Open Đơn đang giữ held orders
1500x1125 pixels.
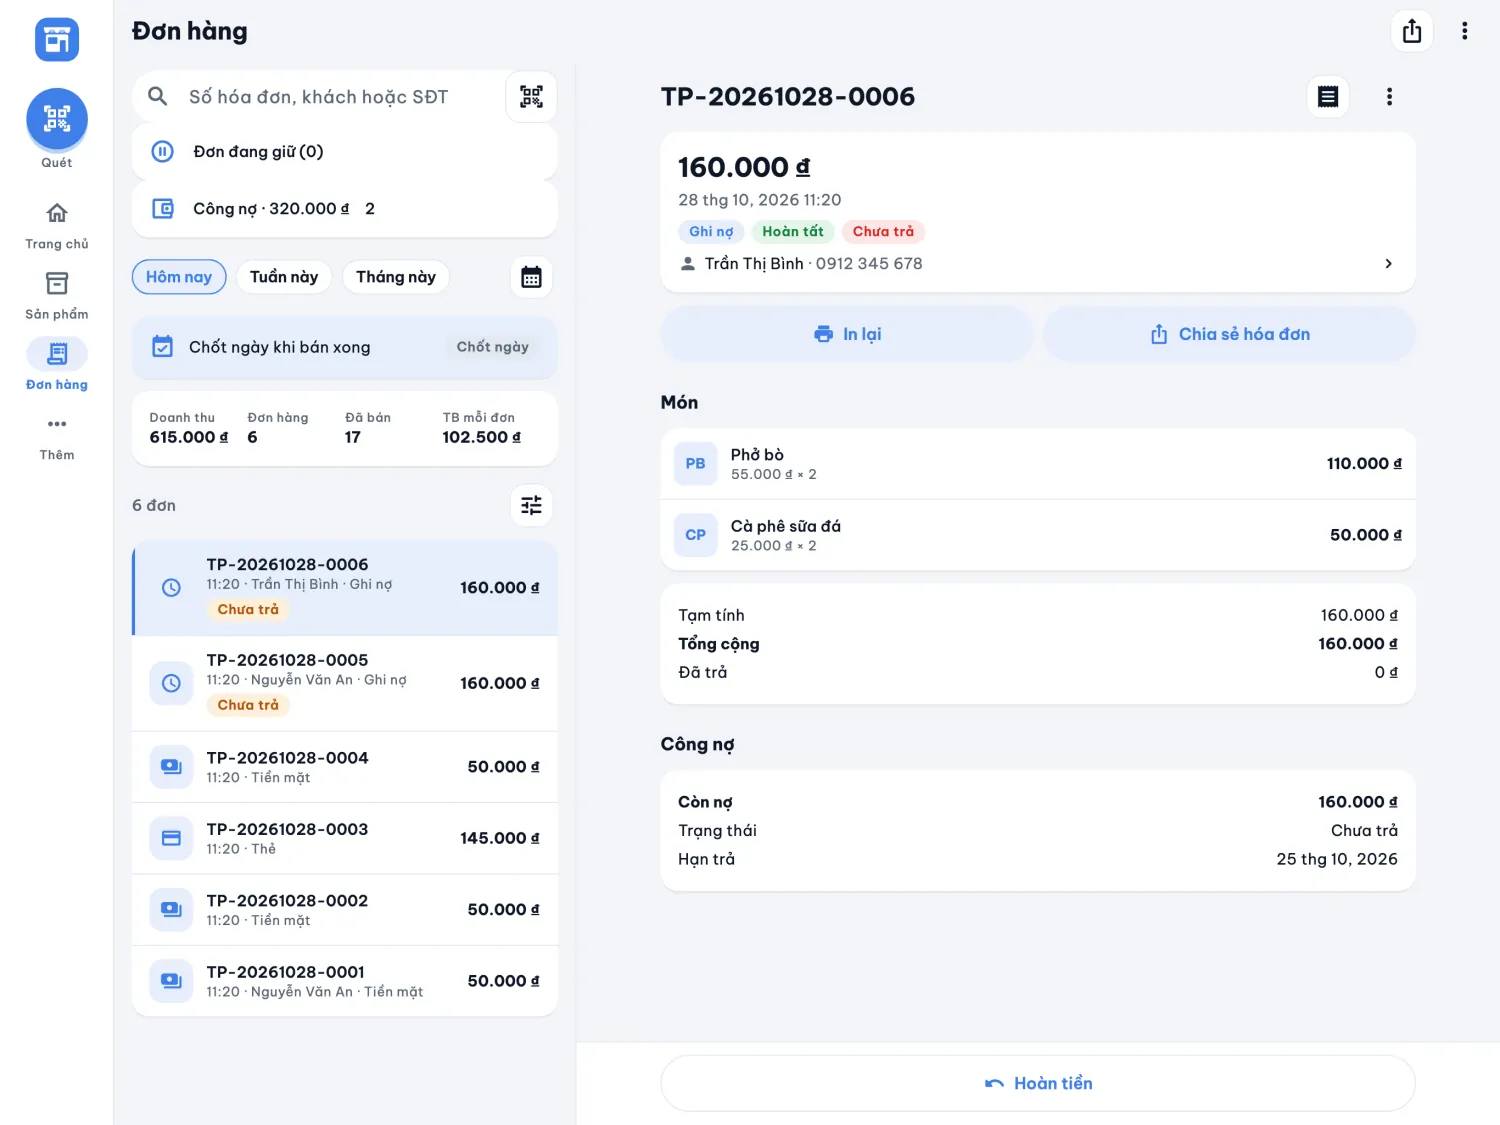click(345, 152)
